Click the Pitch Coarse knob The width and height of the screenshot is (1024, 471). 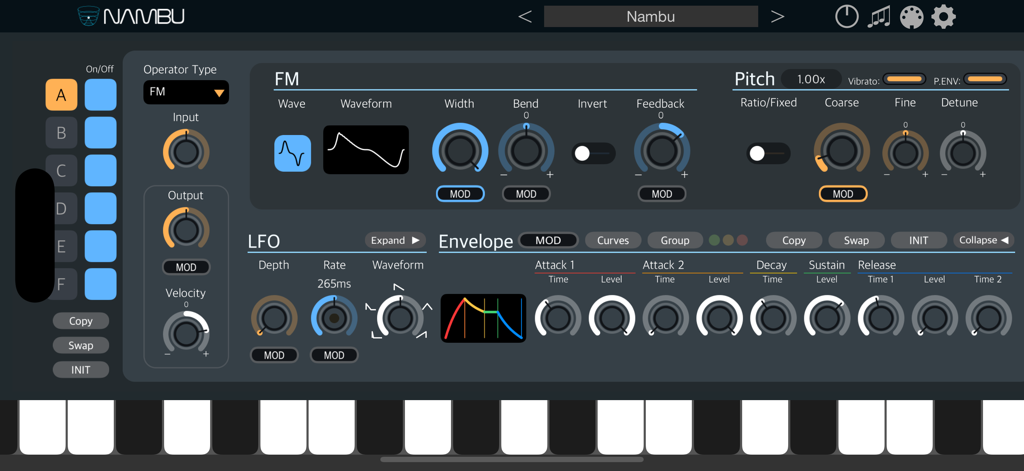pyautogui.click(x=842, y=150)
